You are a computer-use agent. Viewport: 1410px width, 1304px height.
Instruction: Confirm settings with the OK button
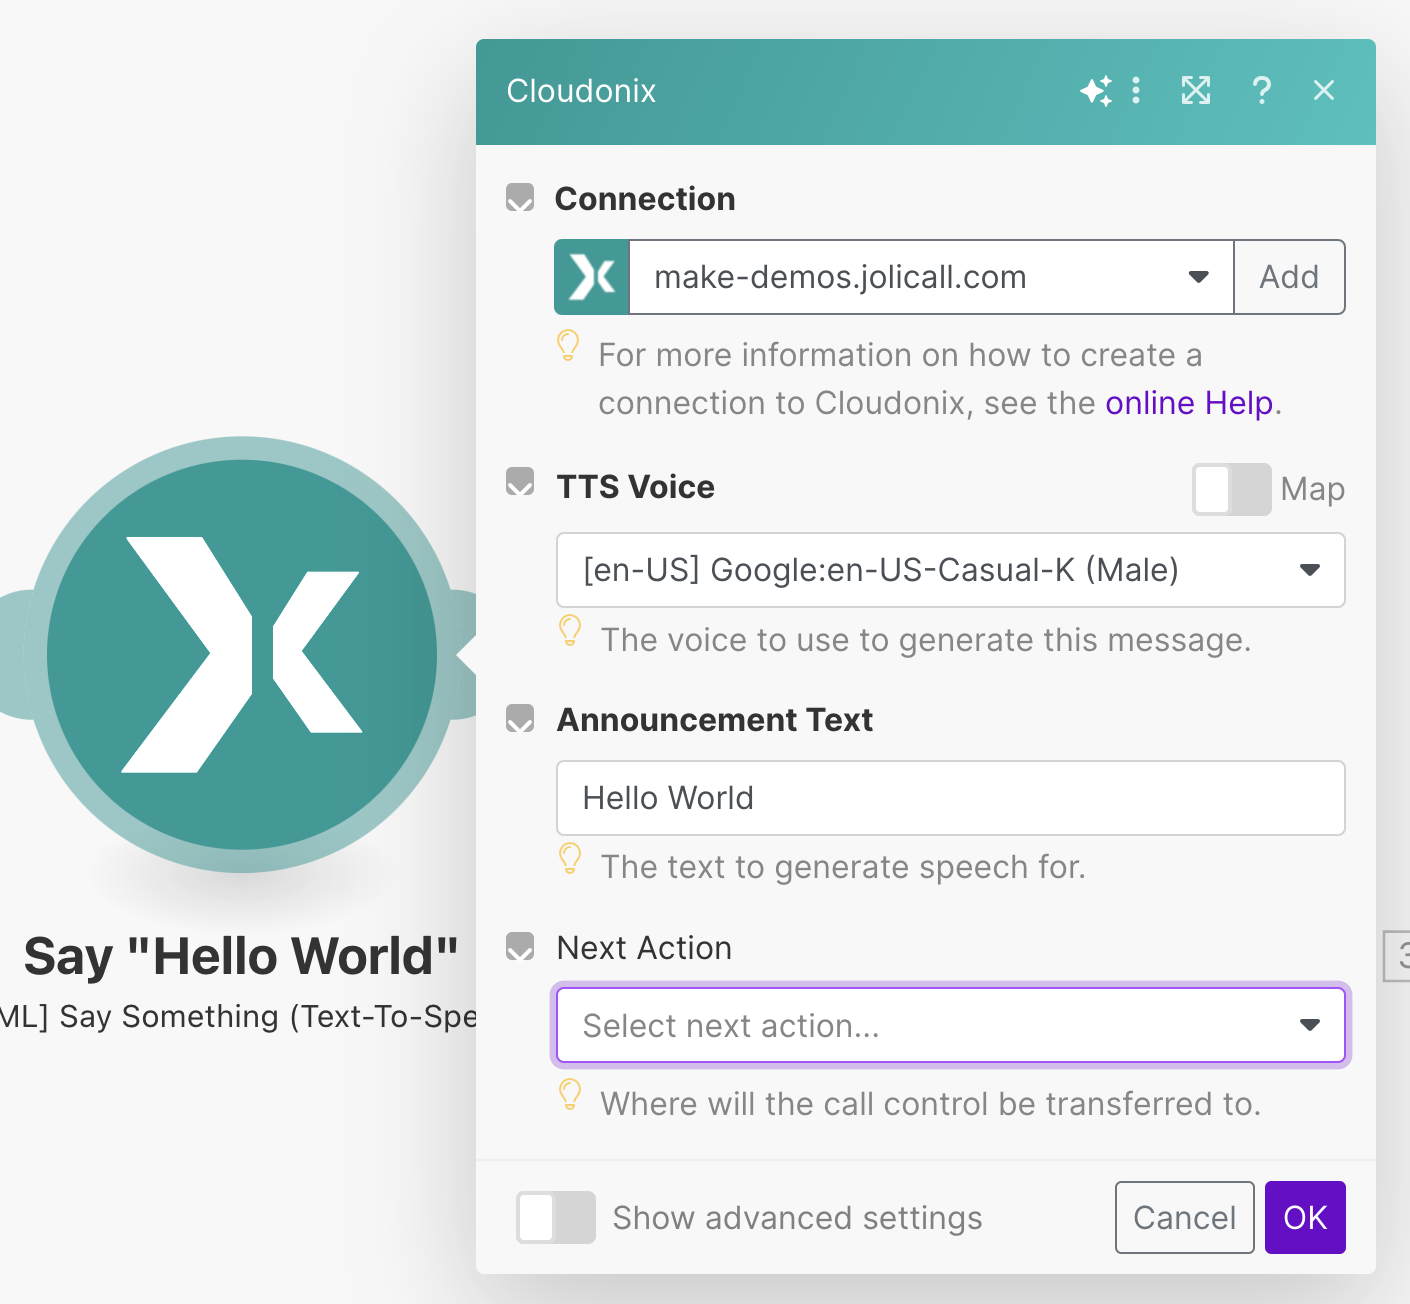click(1305, 1217)
